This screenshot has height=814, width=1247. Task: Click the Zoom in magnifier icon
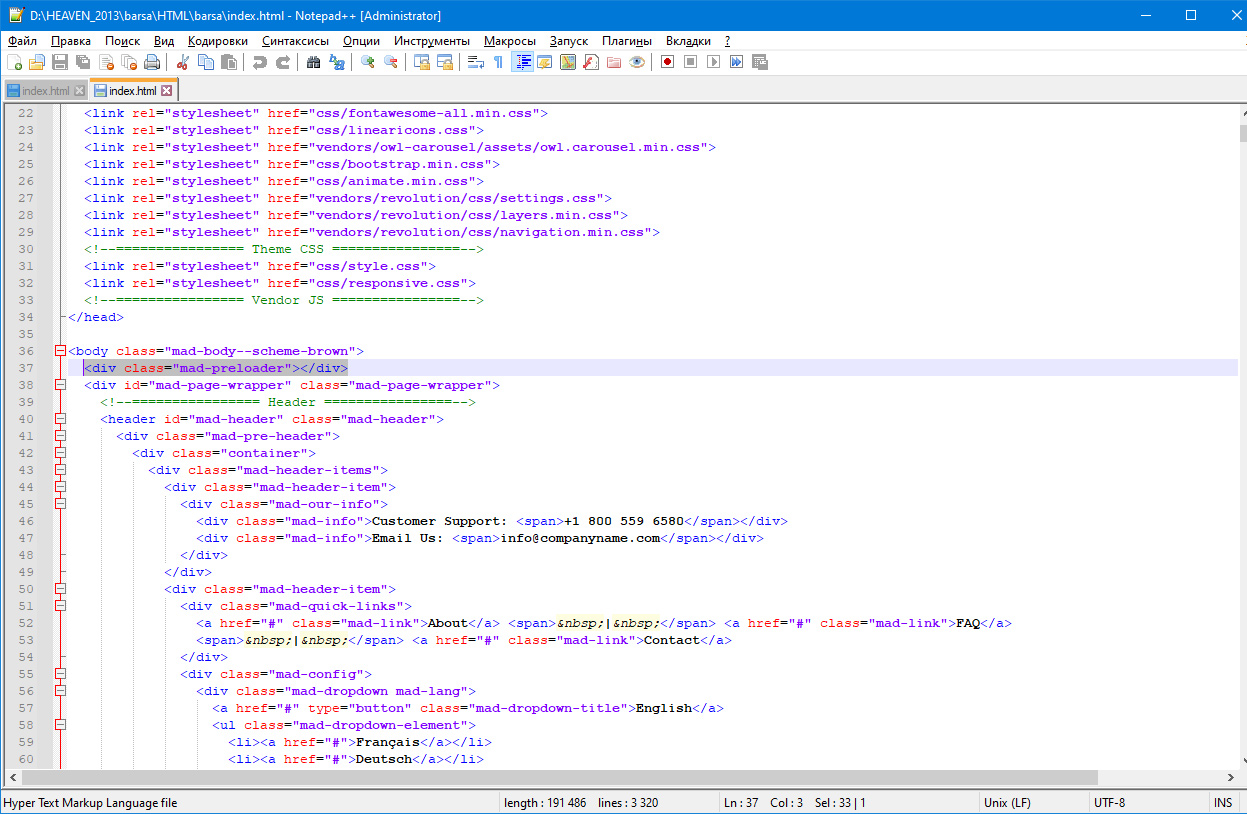click(x=368, y=62)
